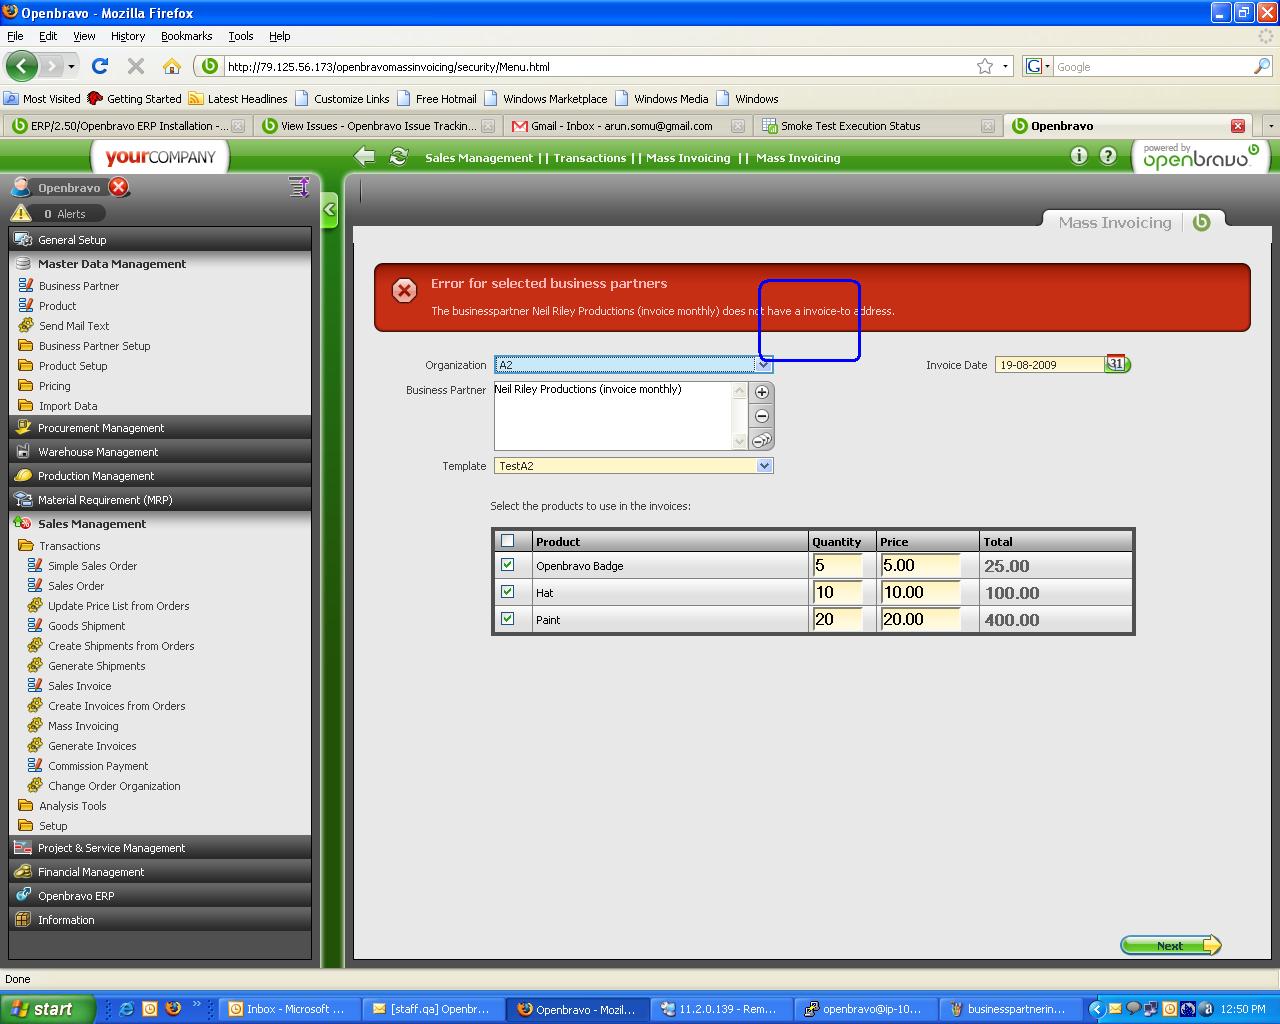Click the Quantity field for Paint
Image resolution: width=1280 pixels, height=1024 pixels.
(x=836, y=620)
